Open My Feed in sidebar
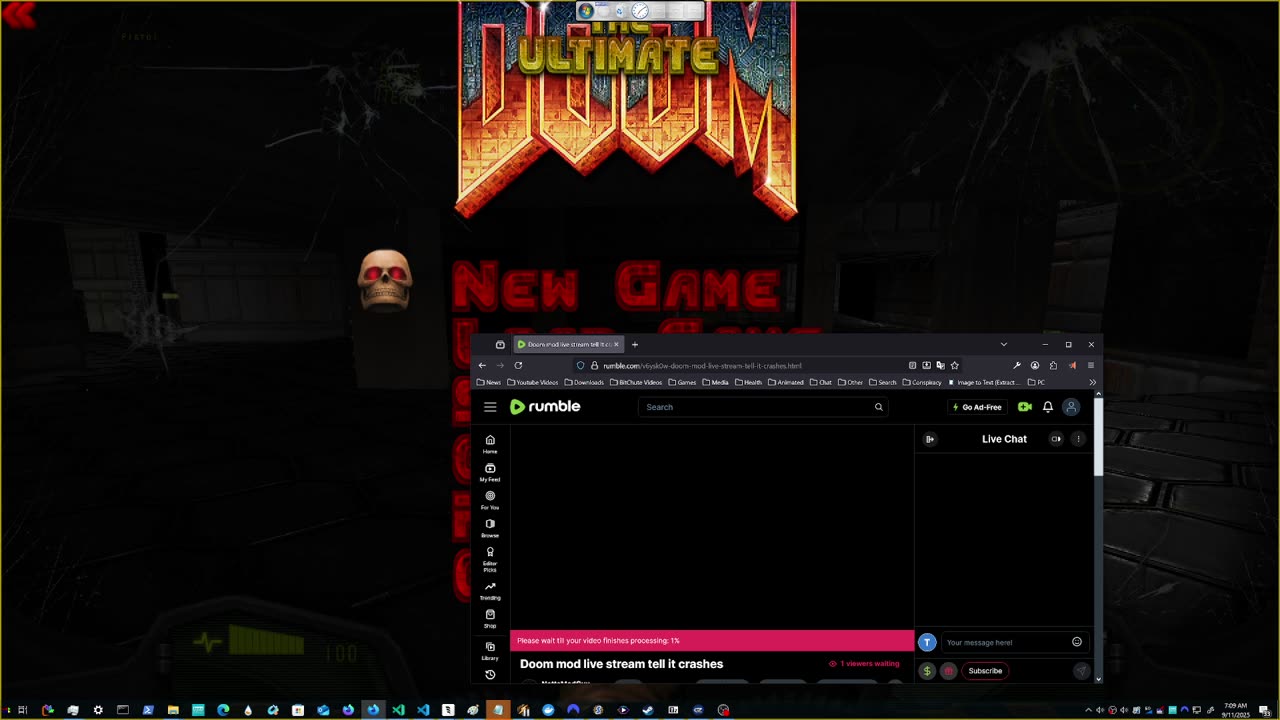Screen dimensions: 1280x720 point(490,472)
